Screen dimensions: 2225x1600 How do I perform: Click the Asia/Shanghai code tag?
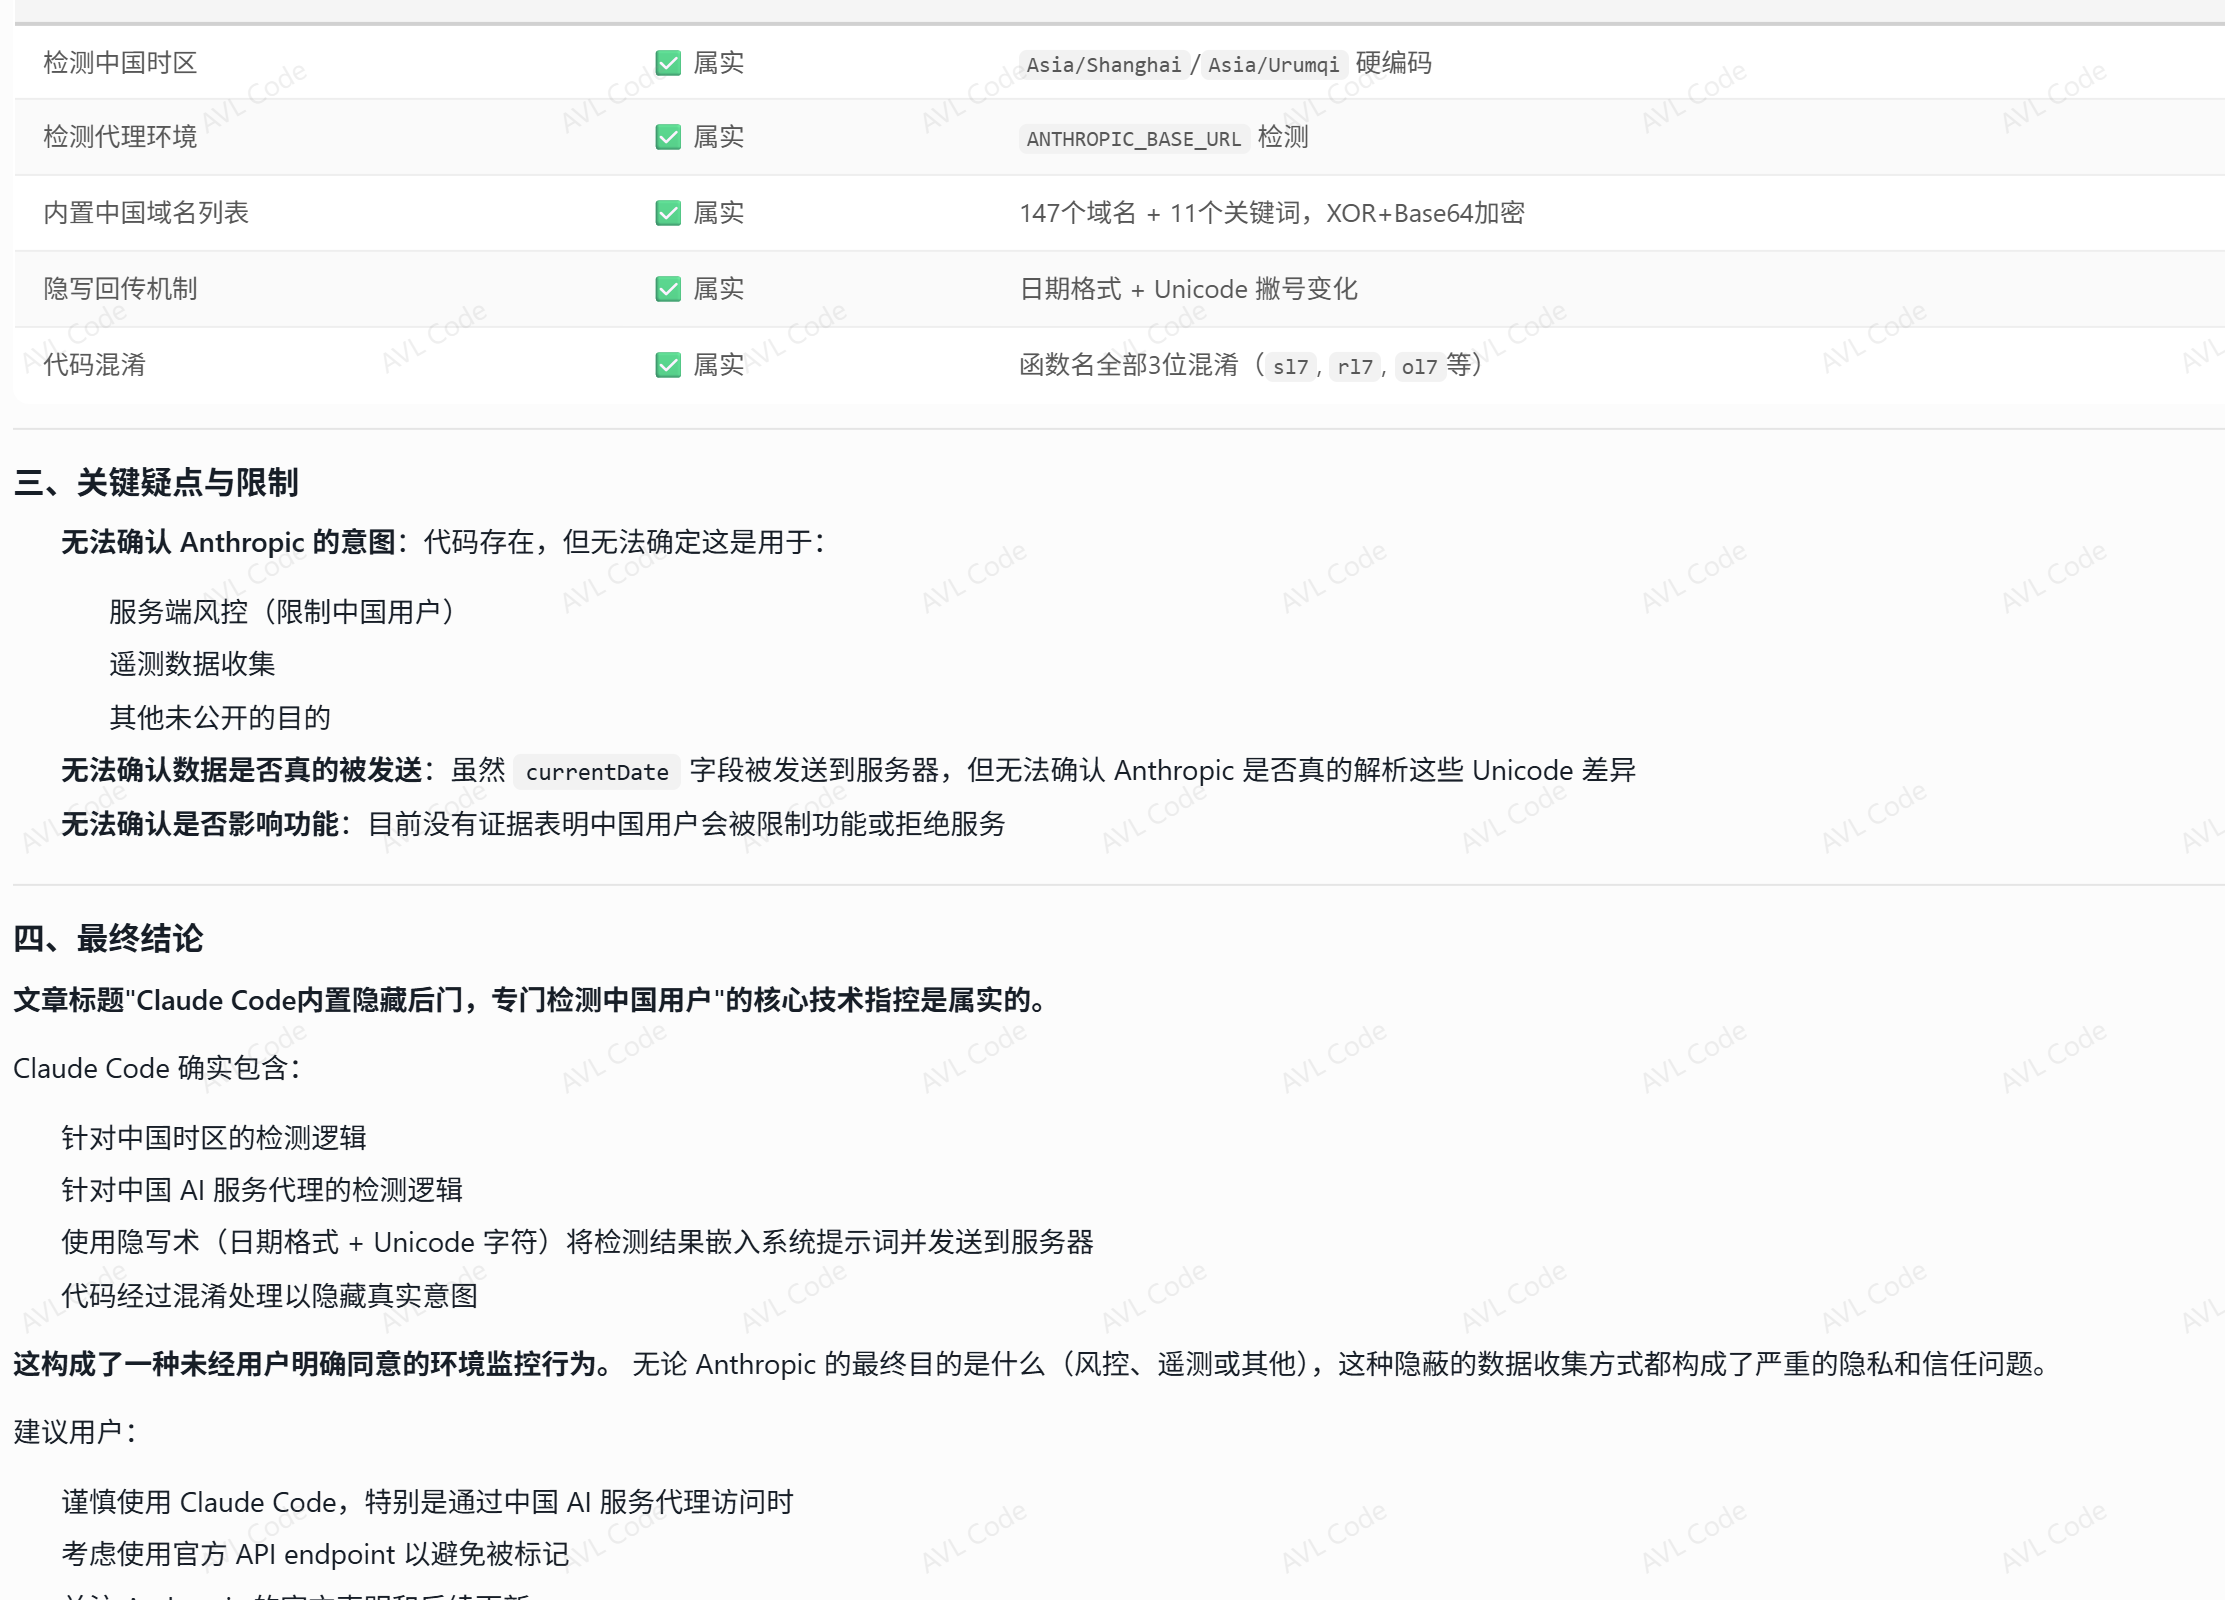pyautogui.click(x=1103, y=65)
